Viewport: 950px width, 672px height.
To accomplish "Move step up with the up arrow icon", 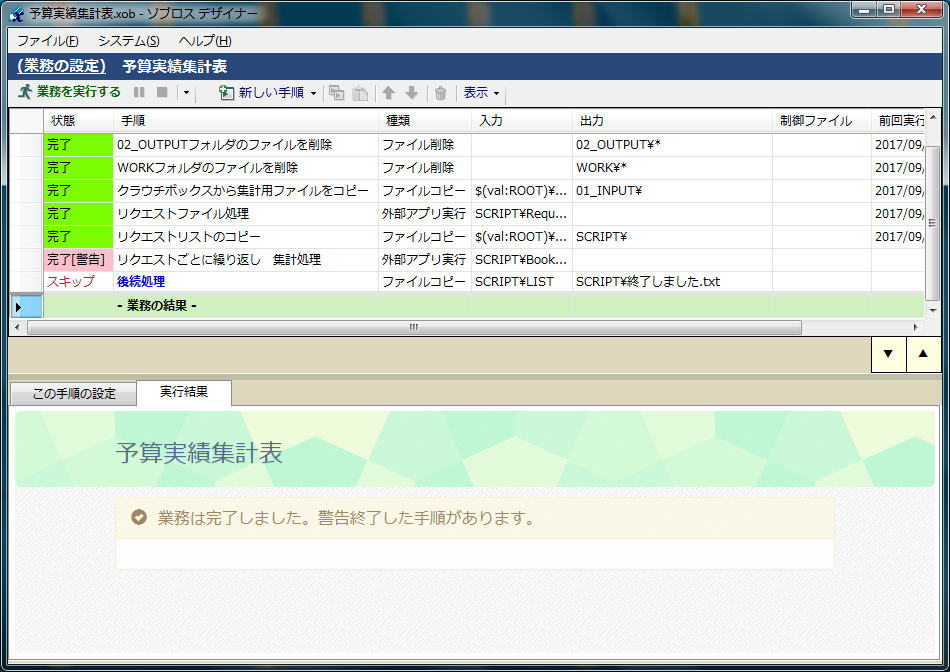I will (388, 93).
